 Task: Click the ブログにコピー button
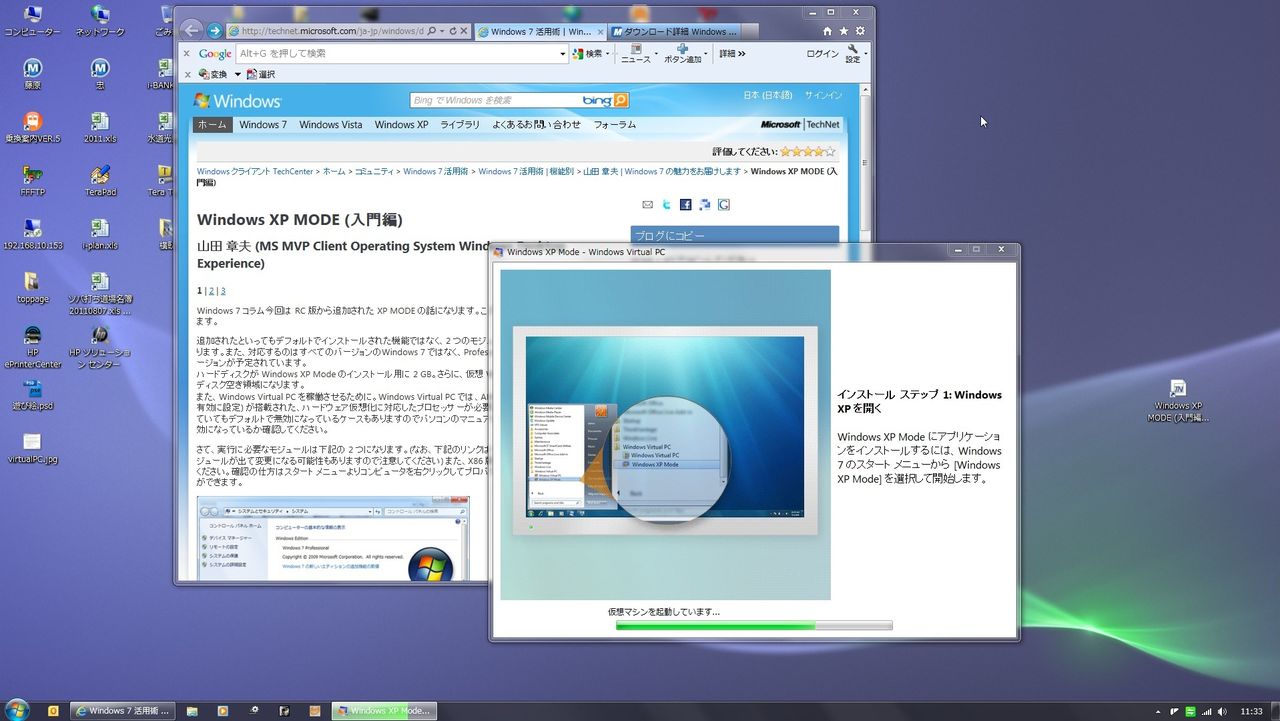click(x=734, y=235)
